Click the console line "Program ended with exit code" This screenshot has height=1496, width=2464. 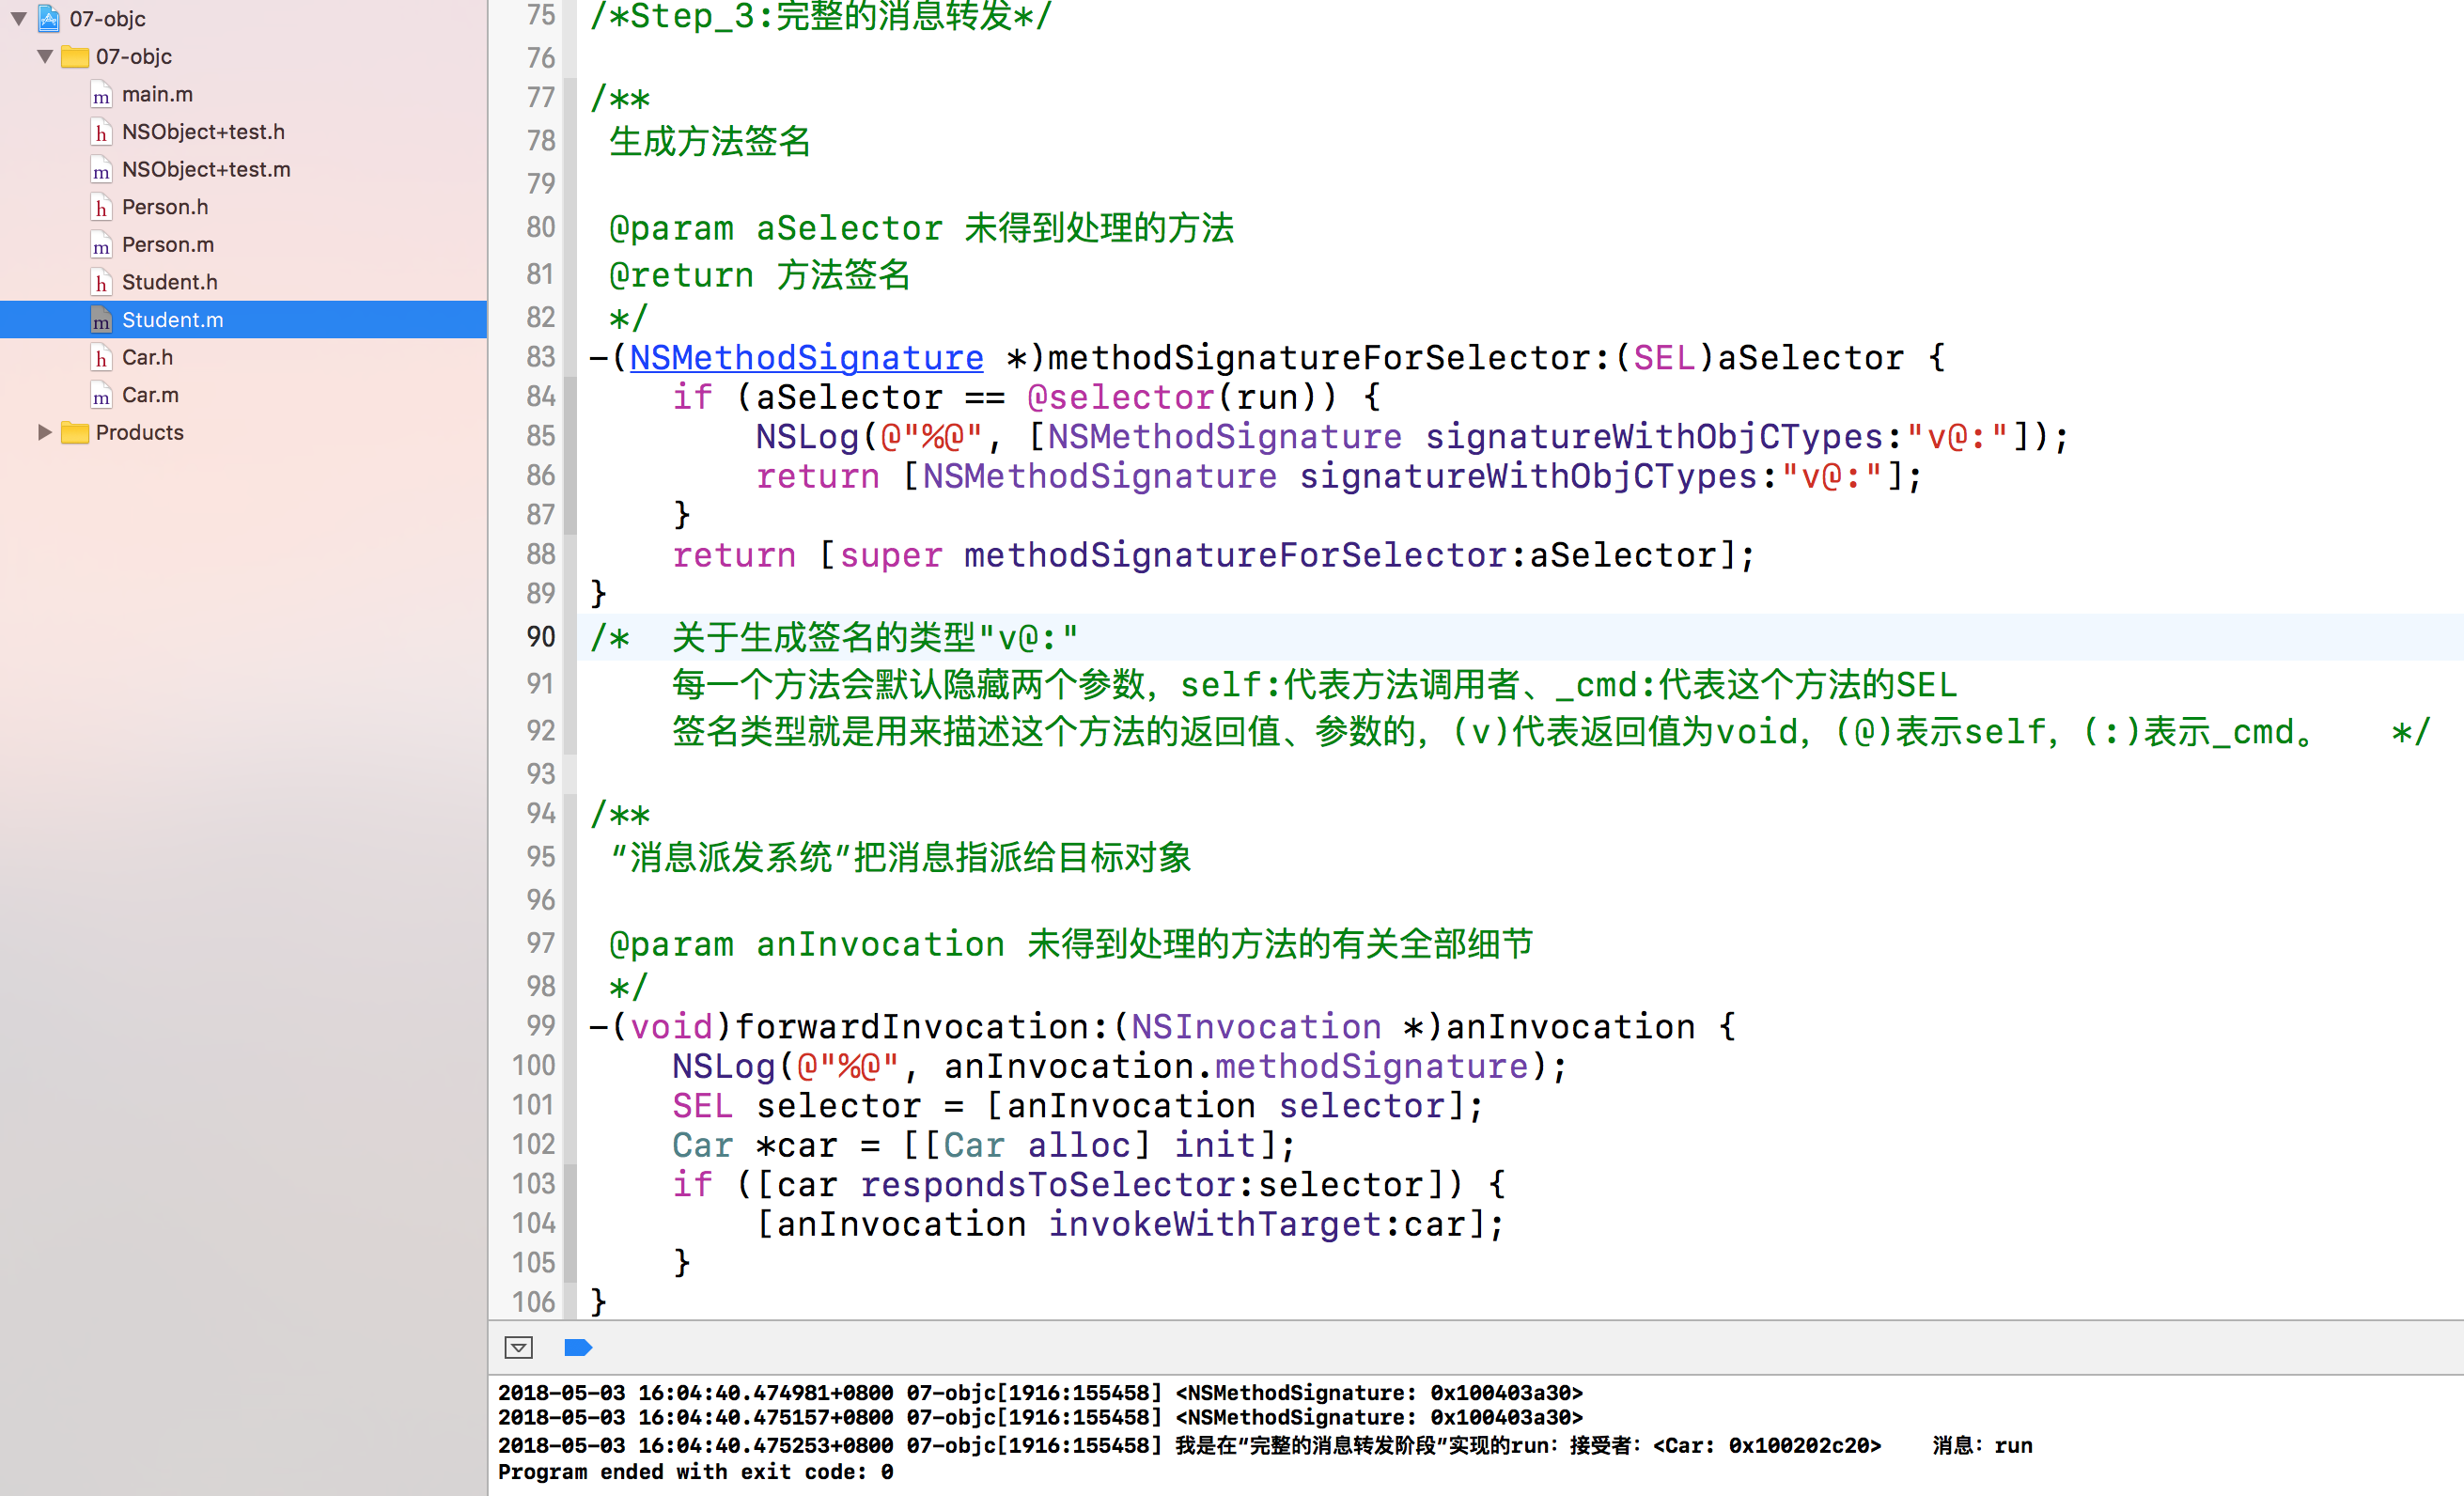pyautogui.click(x=695, y=1471)
